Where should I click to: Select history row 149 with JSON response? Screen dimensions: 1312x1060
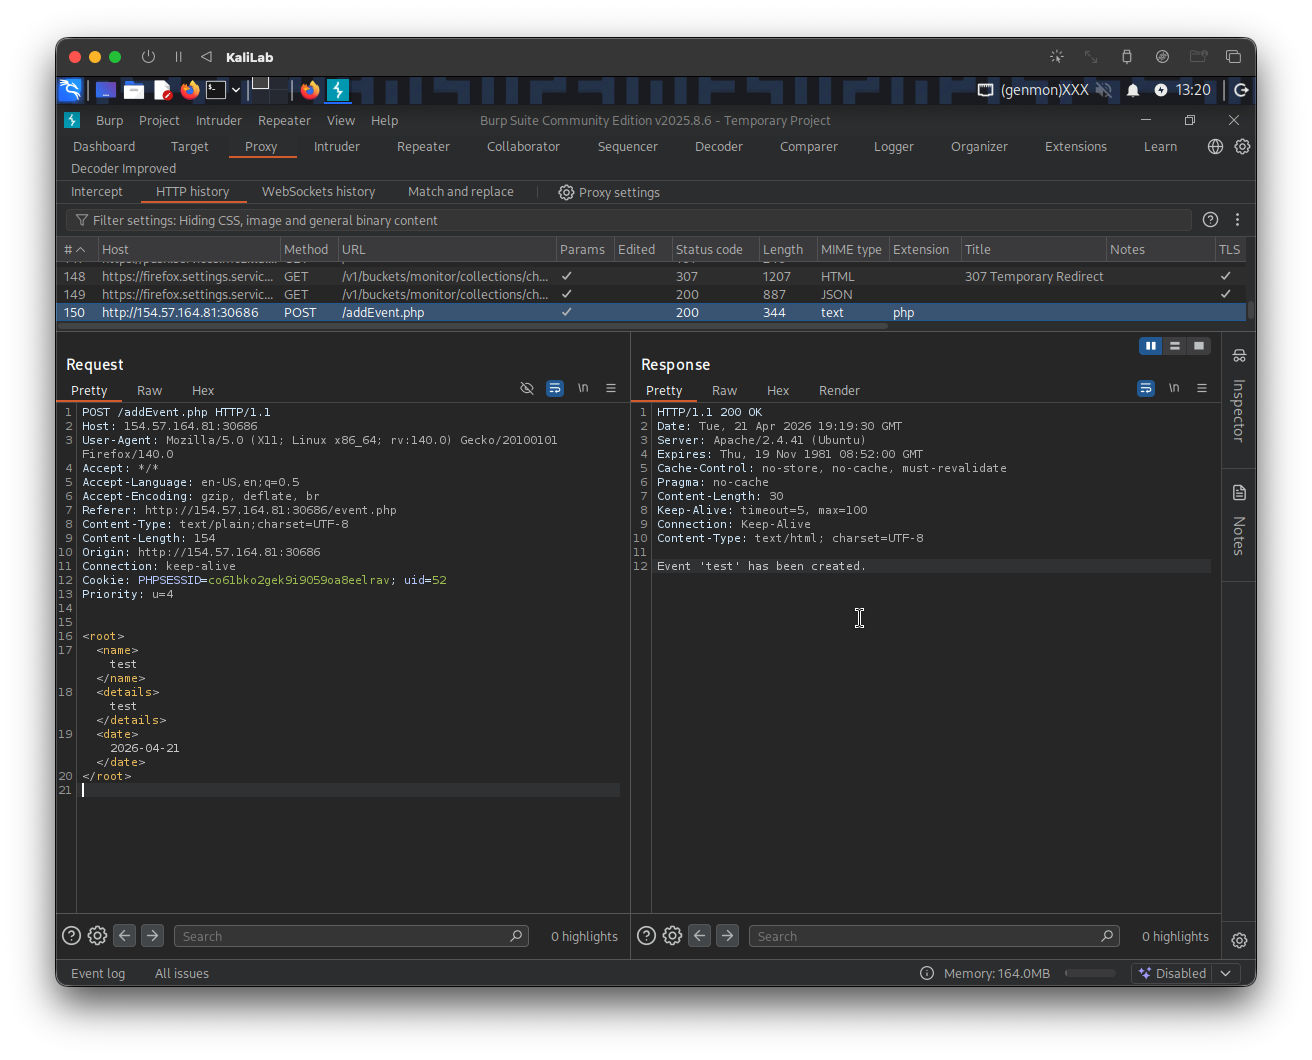click(651, 295)
